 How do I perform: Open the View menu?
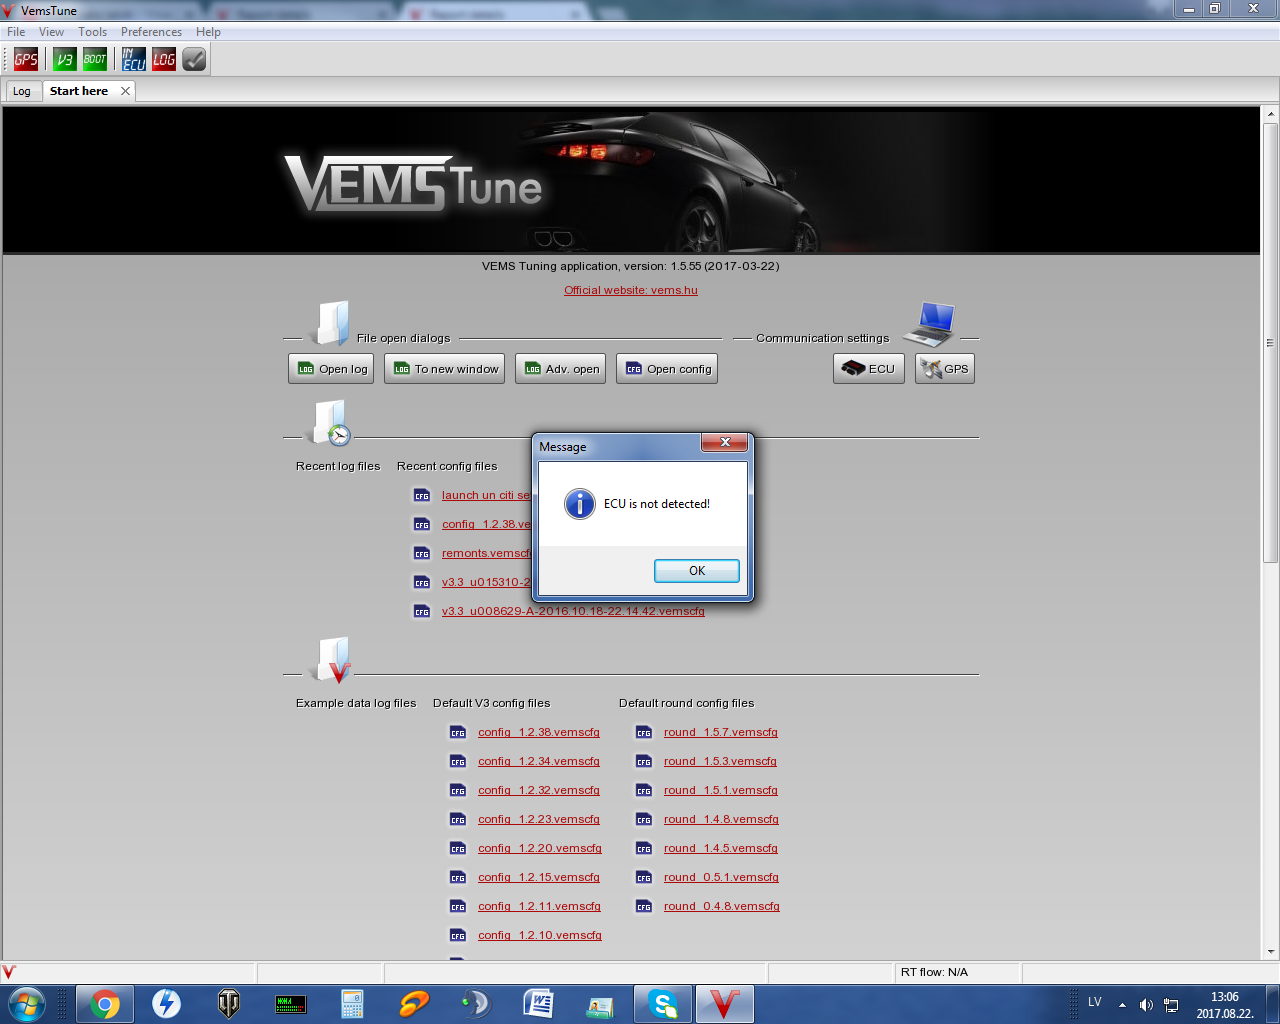(x=51, y=32)
